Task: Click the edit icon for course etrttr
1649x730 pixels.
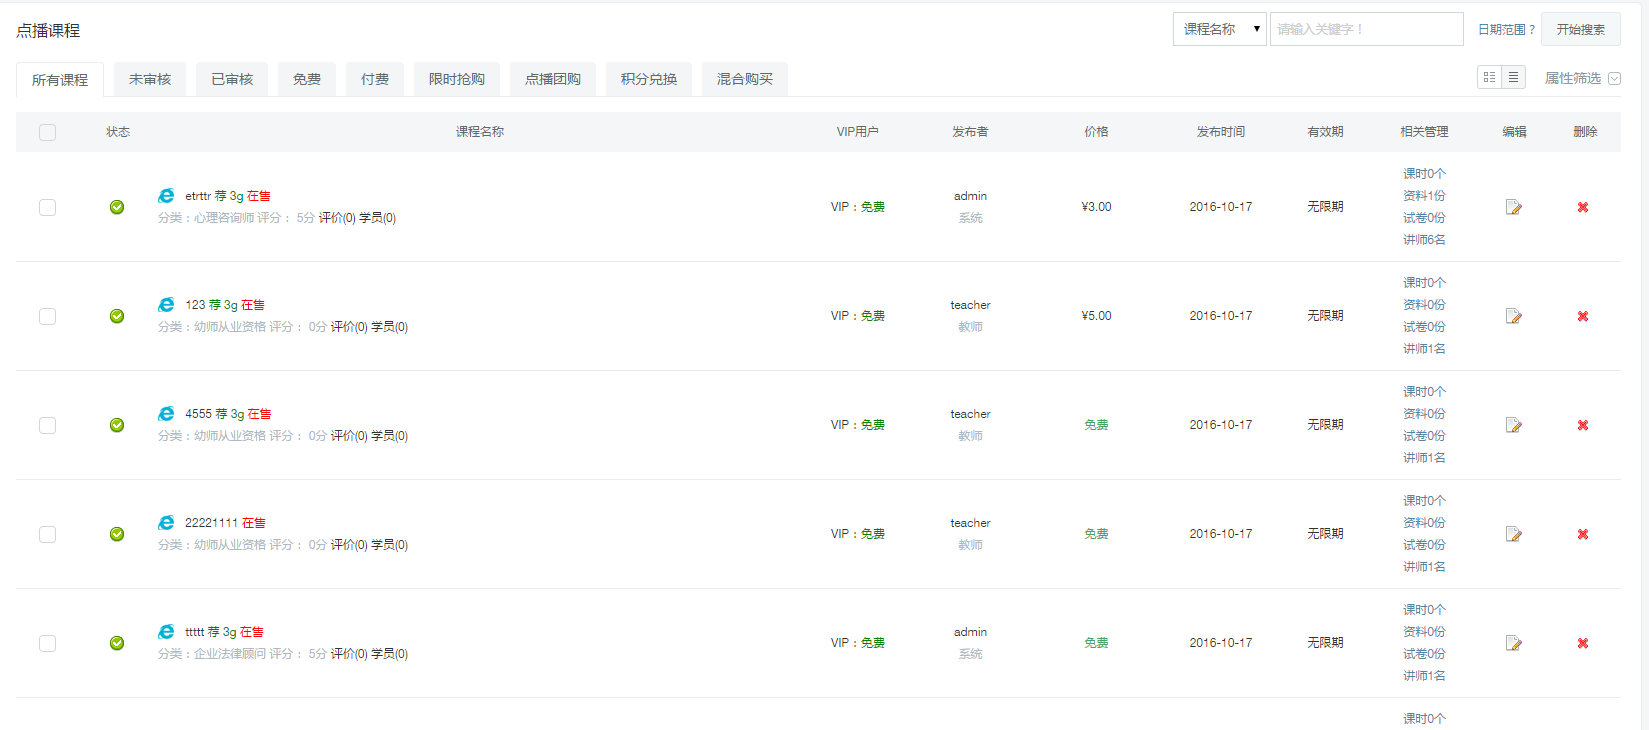Action: 1513,207
